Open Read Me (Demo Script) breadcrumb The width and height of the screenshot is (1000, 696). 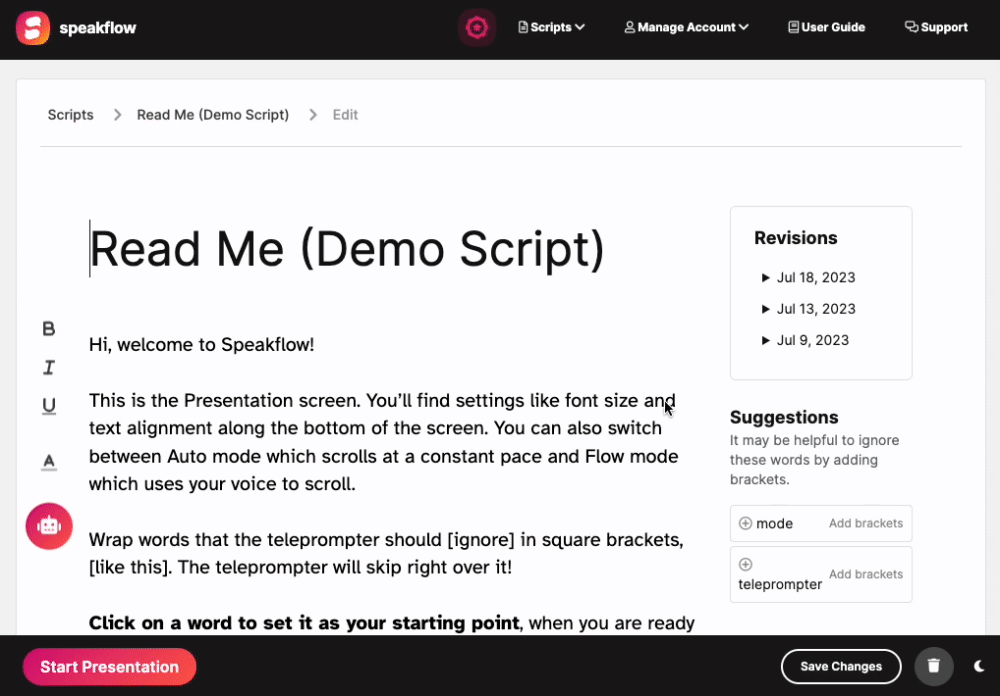pos(213,115)
